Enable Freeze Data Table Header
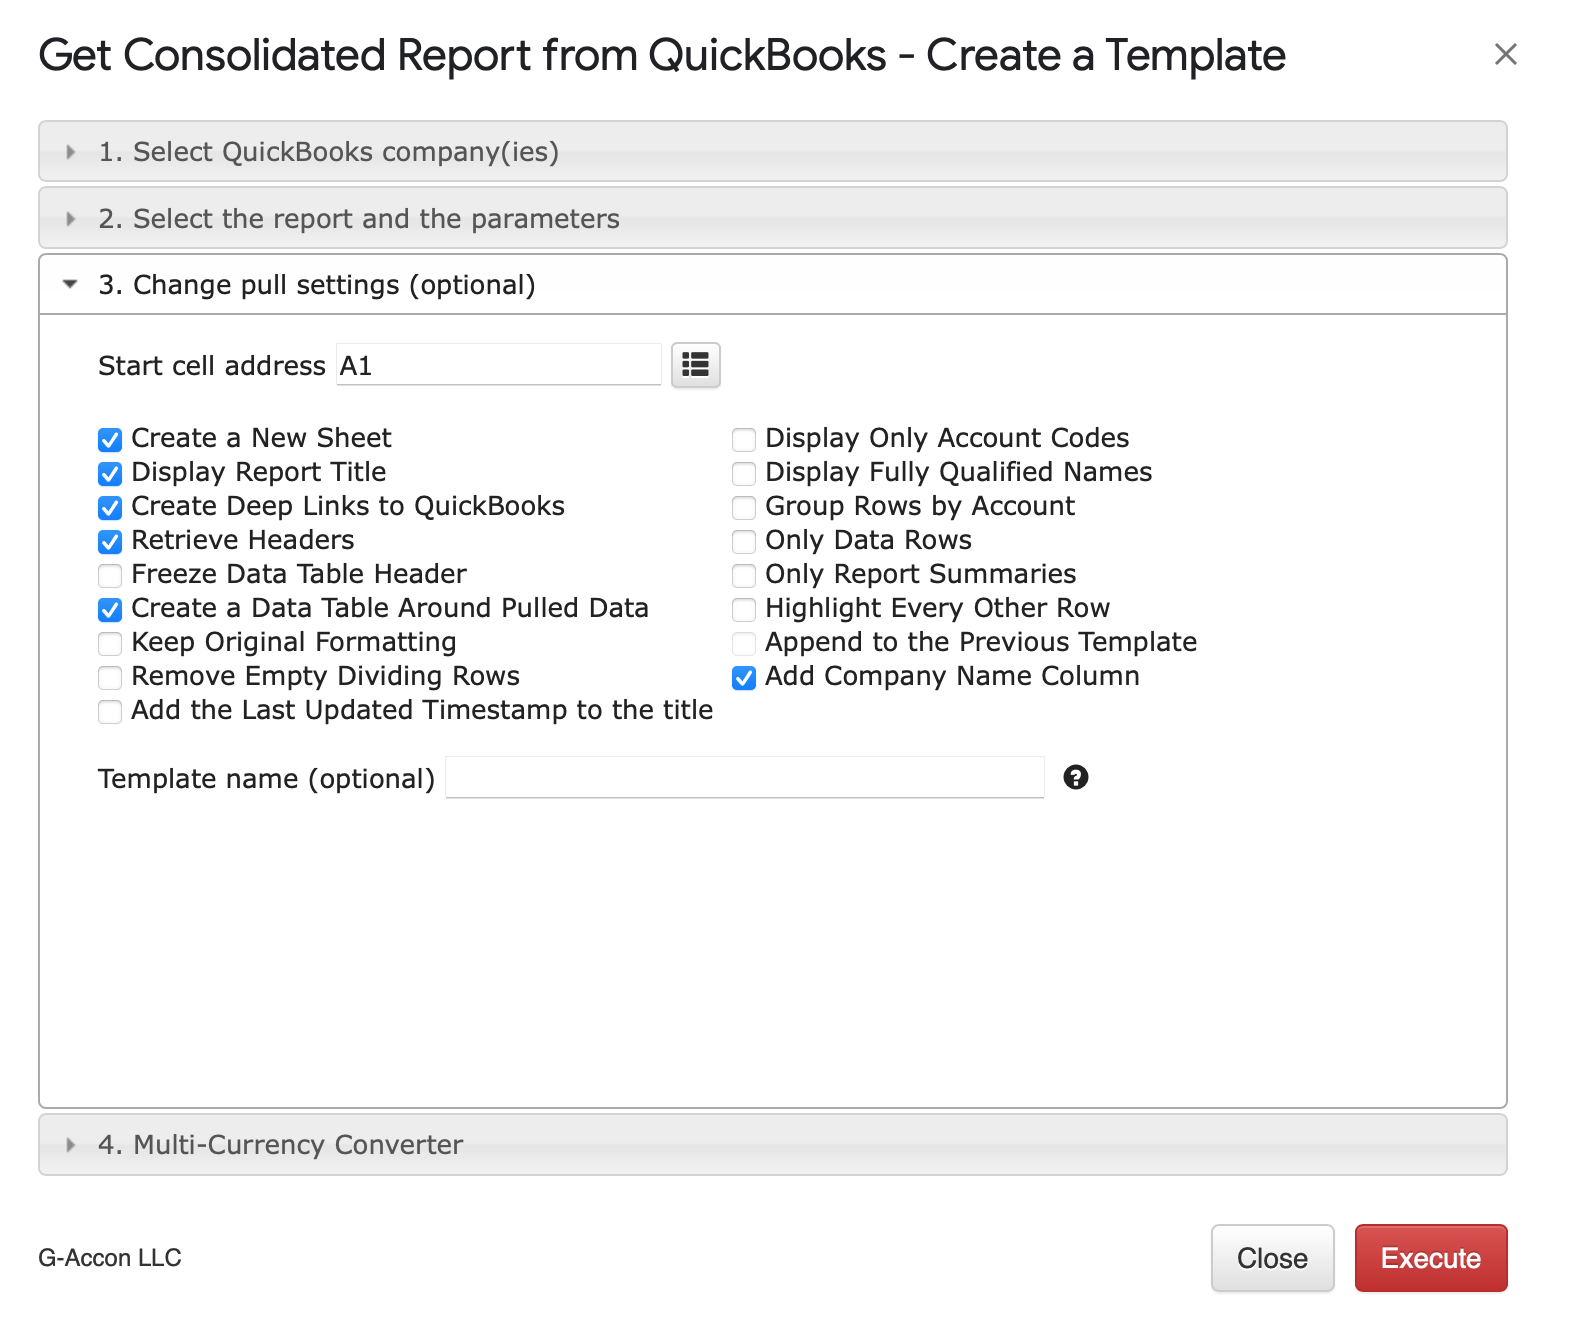1572x1322 pixels. pos(110,576)
